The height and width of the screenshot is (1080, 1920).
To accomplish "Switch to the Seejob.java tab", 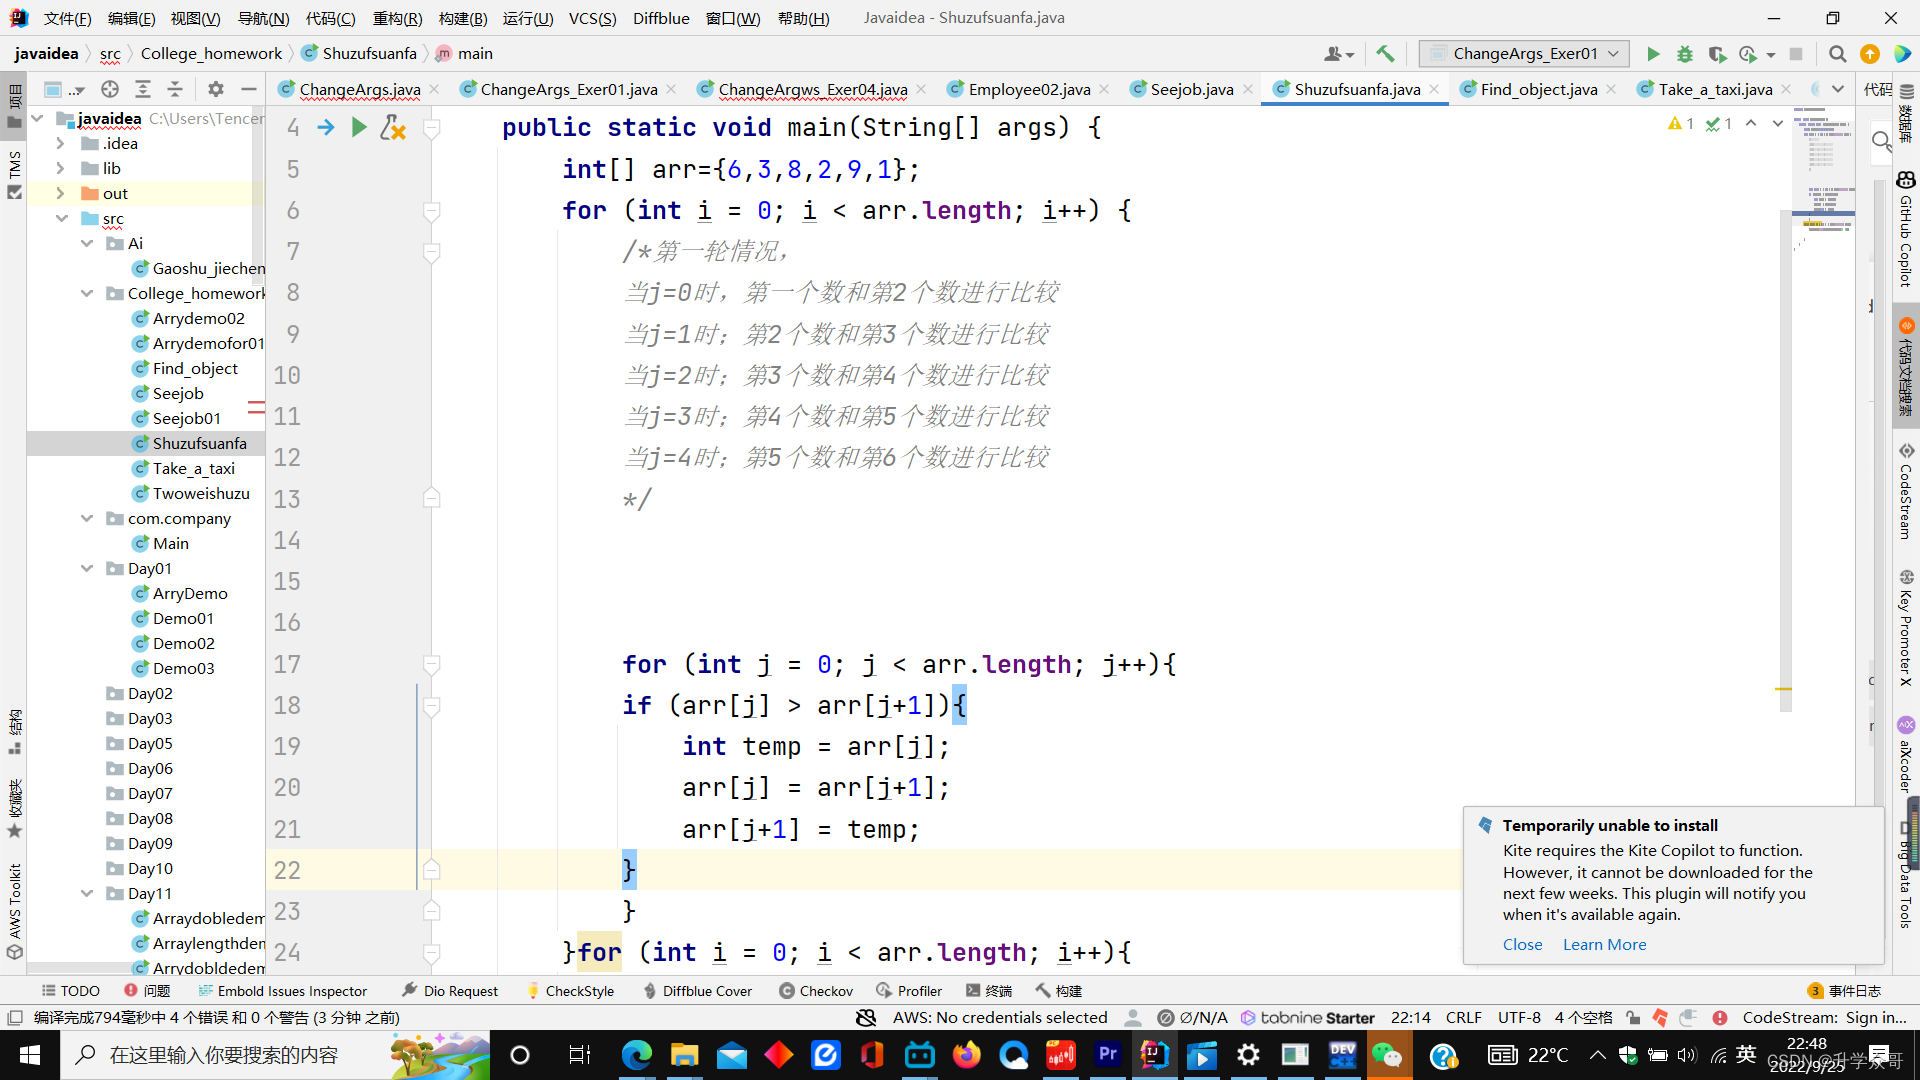I will click(x=1191, y=89).
